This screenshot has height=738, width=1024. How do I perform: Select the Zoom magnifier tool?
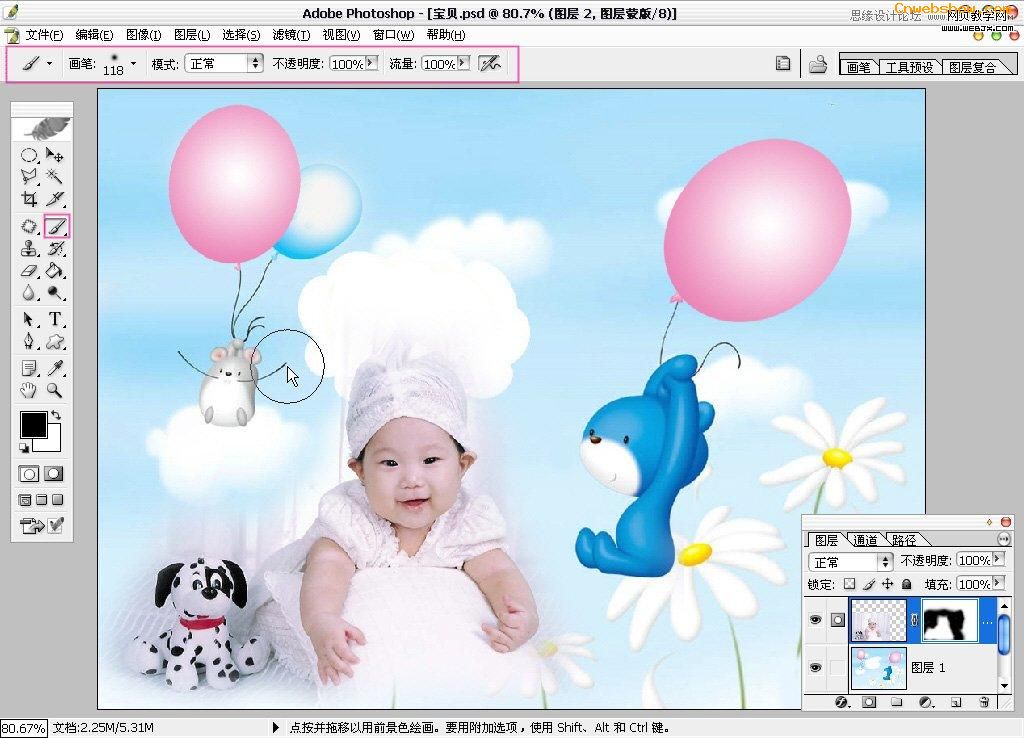[x=55, y=391]
